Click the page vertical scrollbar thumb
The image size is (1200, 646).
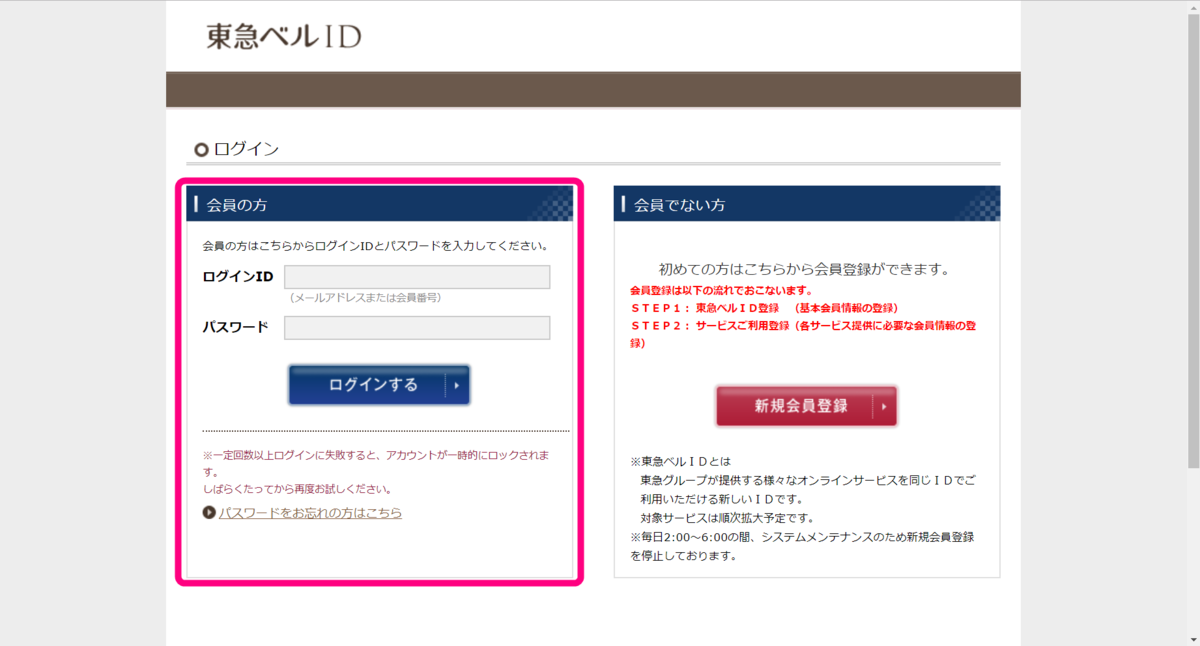[x=1193, y=240]
